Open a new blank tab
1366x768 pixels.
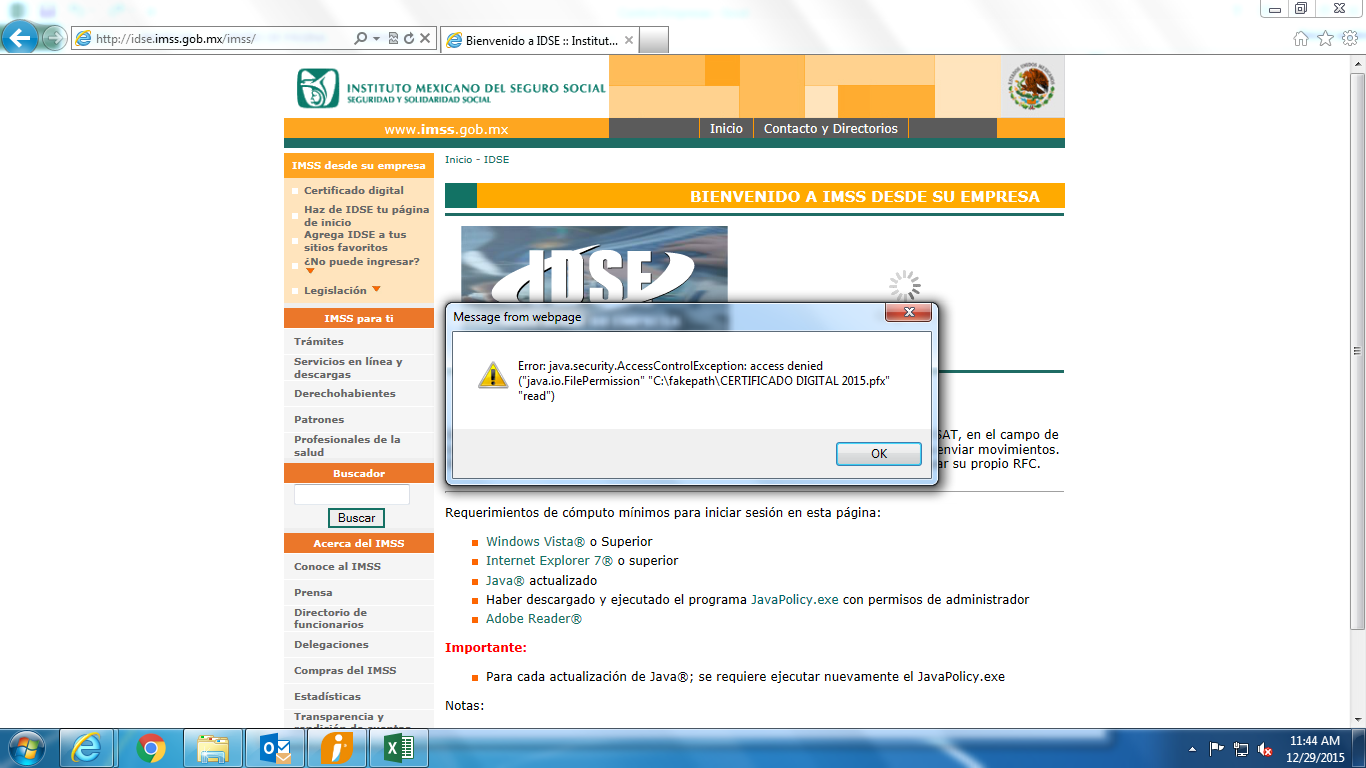point(654,40)
